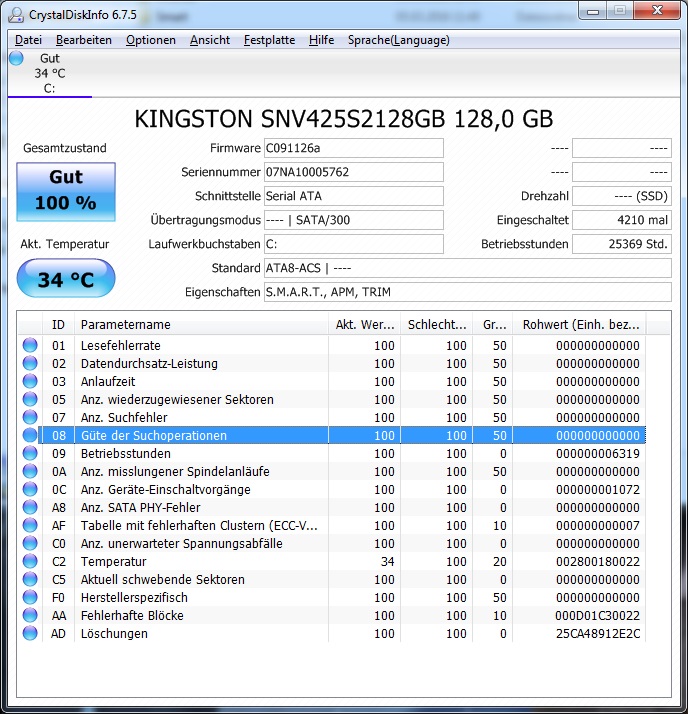This screenshot has height=714, width=688.
Task: Click raw value 25CA48912E2C in Löschungen row
Action: pos(598,633)
